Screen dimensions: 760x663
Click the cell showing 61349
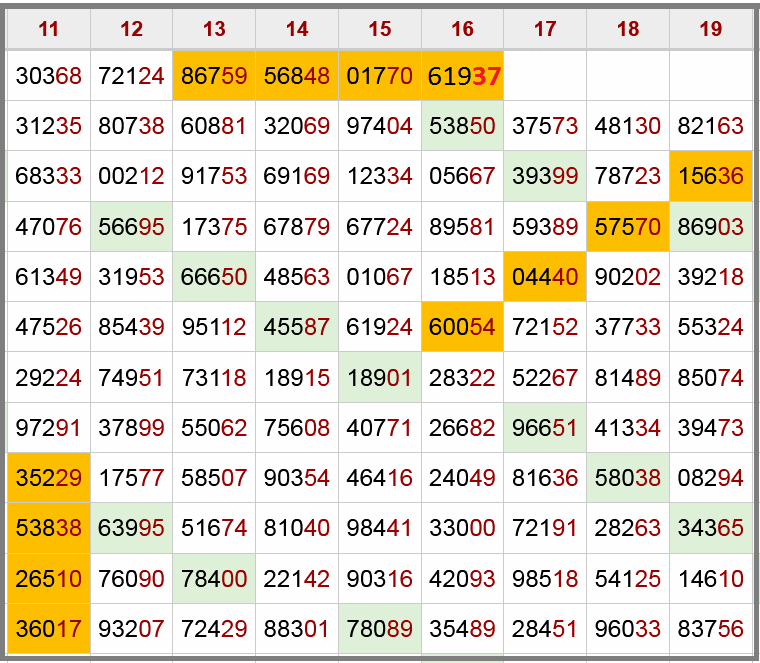click(48, 277)
